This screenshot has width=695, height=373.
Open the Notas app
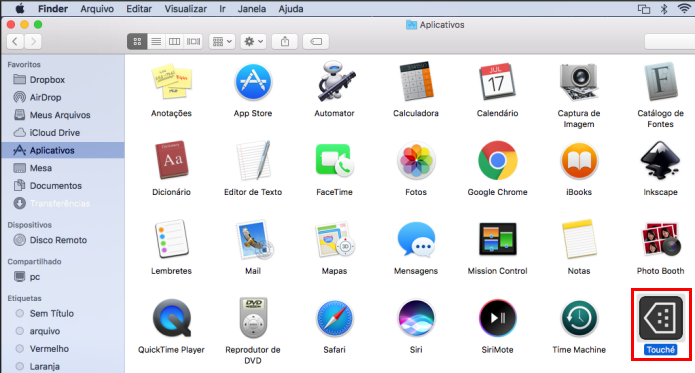pos(579,239)
